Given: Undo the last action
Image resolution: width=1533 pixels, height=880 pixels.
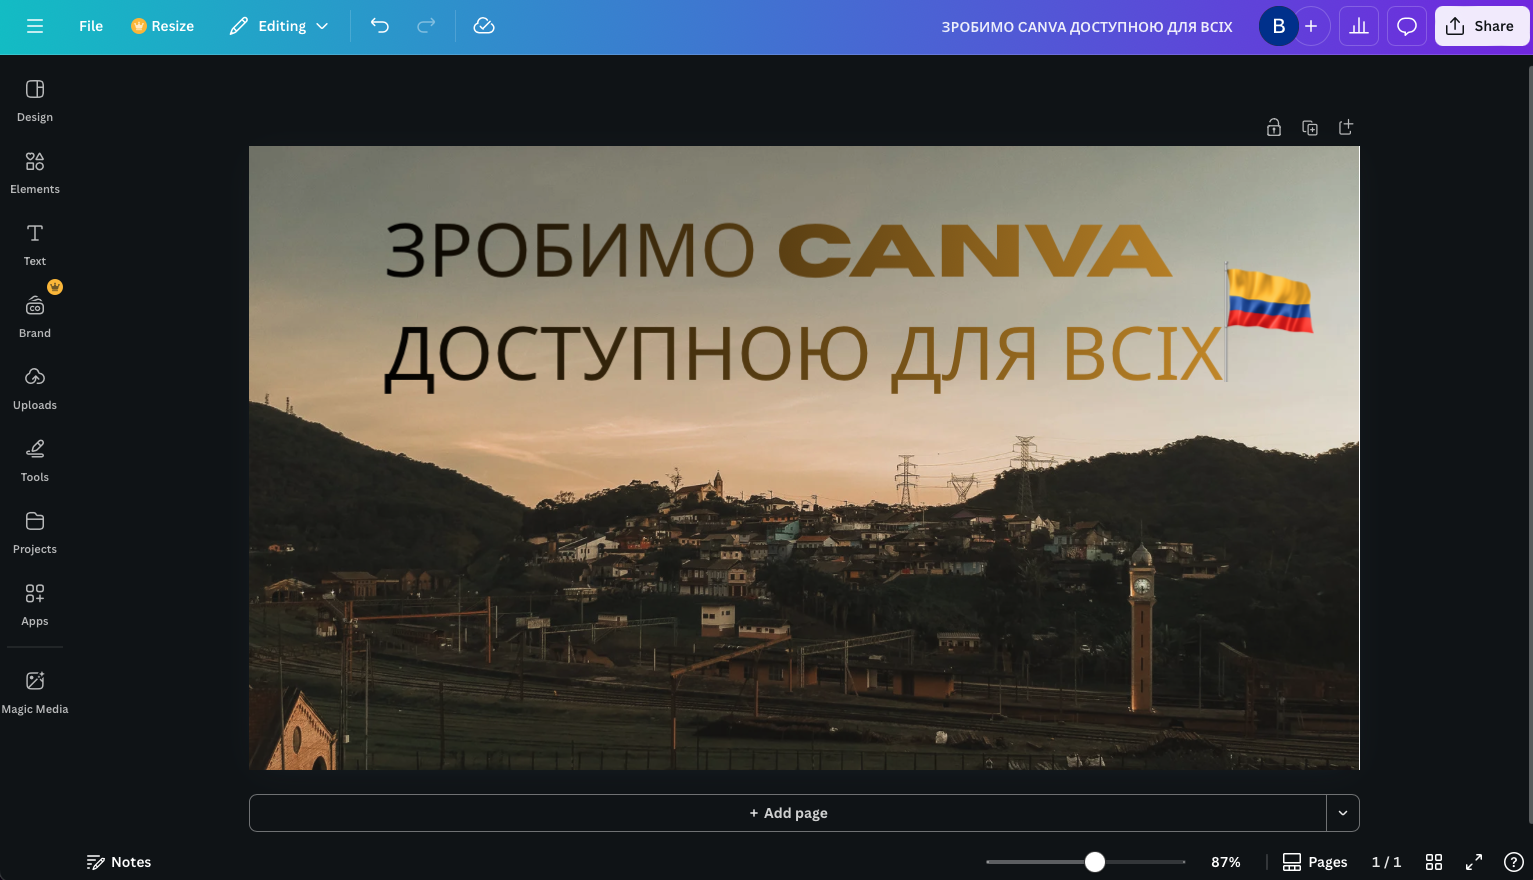Looking at the screenshot, I should point(380,26).
